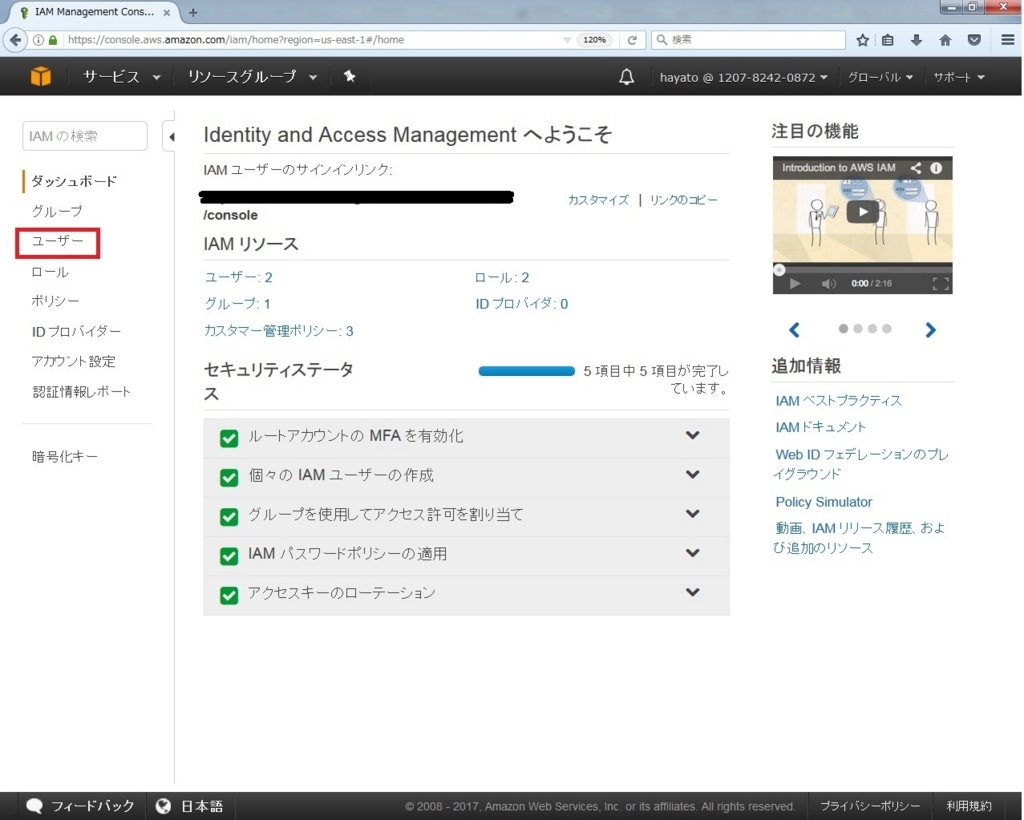Open the カスタマー管理ポリシー: 3 link
This screenshot has height=820, width=1024.
point(279,331)
